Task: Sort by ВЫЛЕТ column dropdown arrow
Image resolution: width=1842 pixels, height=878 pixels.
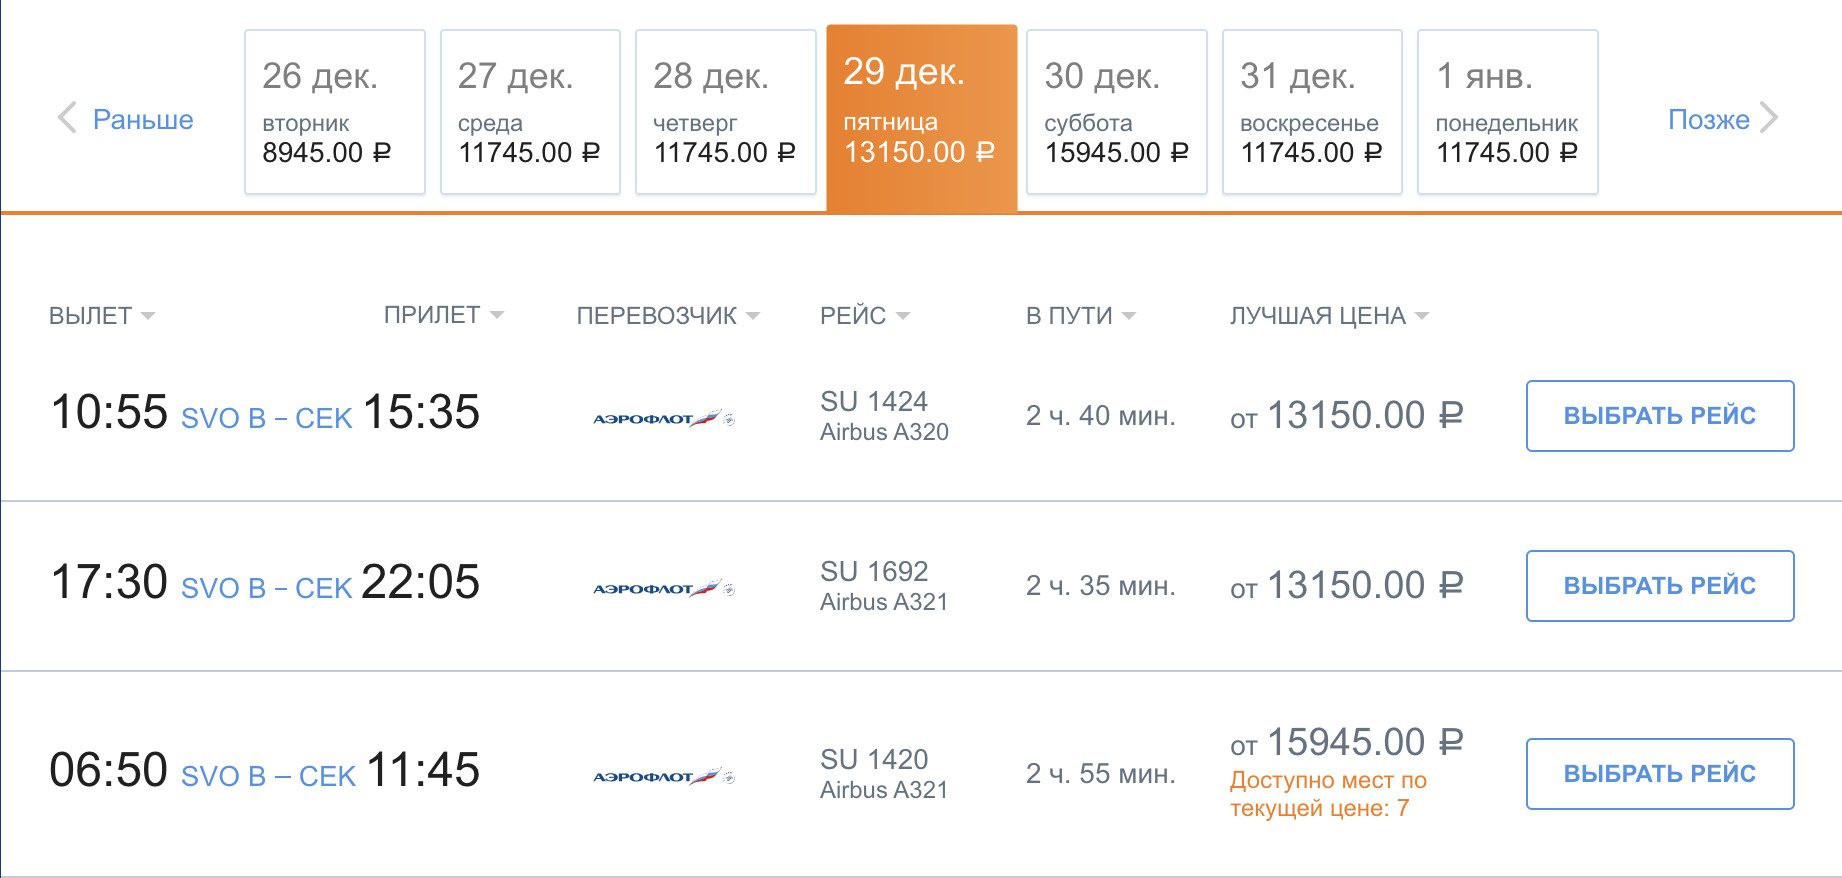Action: pos(148,316)
